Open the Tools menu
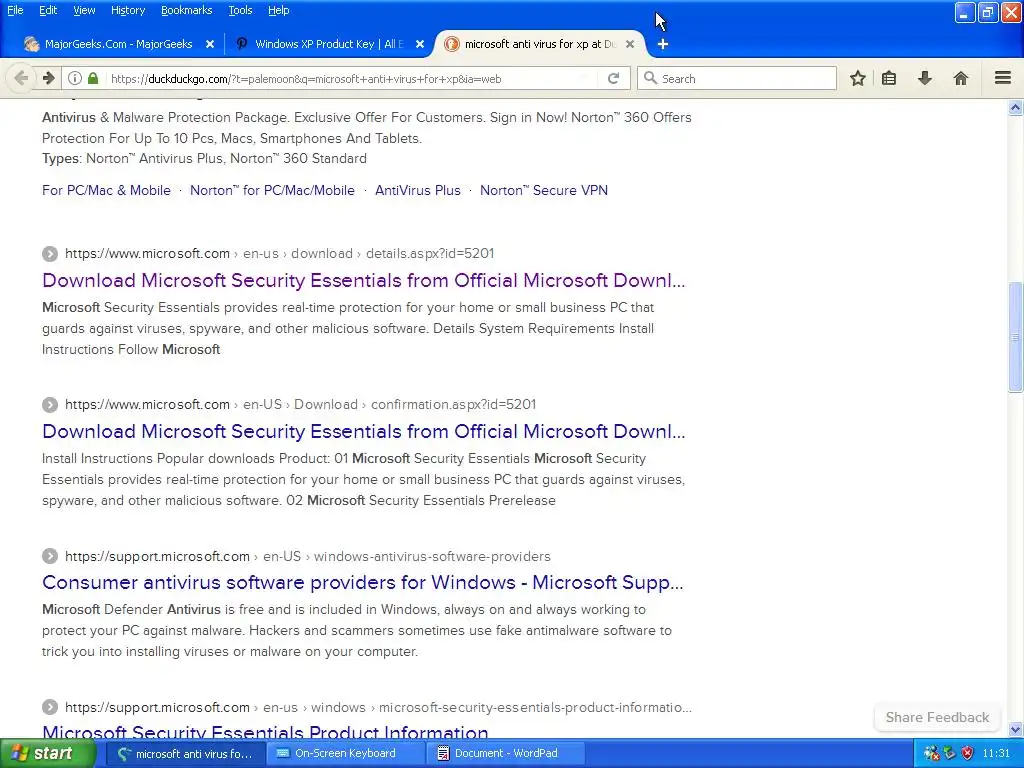The image size is (1024, 768). [x=240, y=10]
